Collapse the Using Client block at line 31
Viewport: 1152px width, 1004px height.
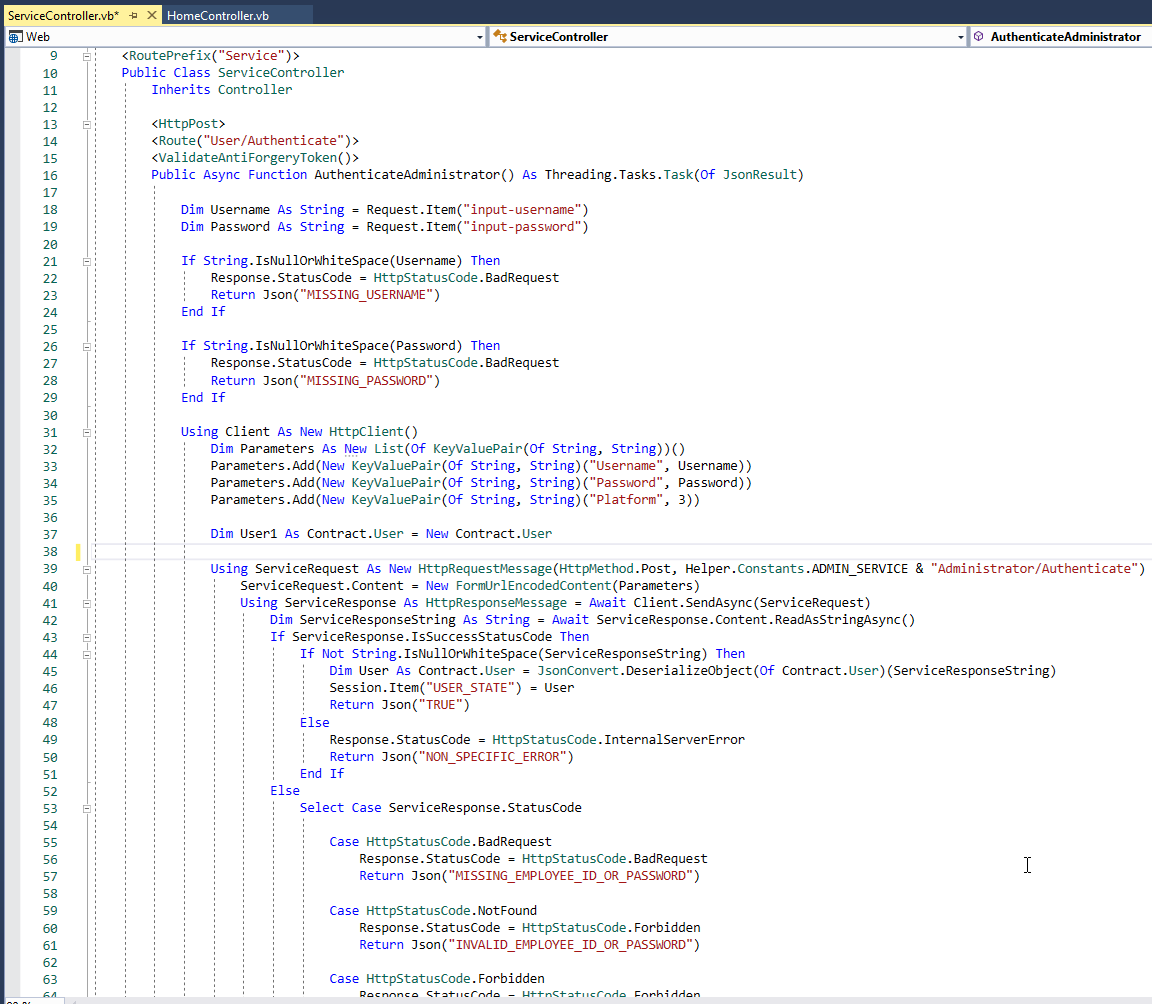pos(87,432)
